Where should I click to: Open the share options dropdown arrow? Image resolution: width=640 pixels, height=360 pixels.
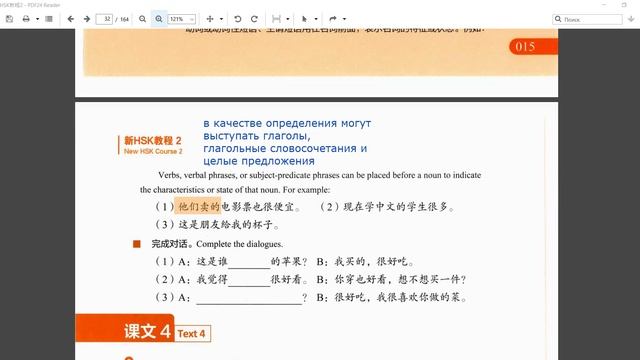pyautogui.click(x=344, y=19)
